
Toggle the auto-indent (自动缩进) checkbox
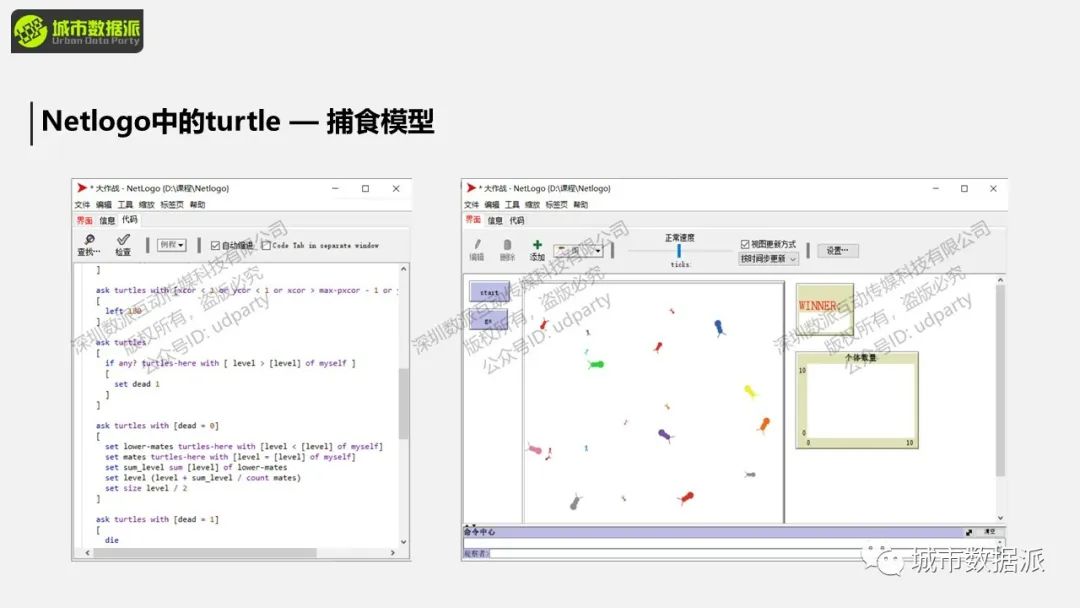click(215, 245)
